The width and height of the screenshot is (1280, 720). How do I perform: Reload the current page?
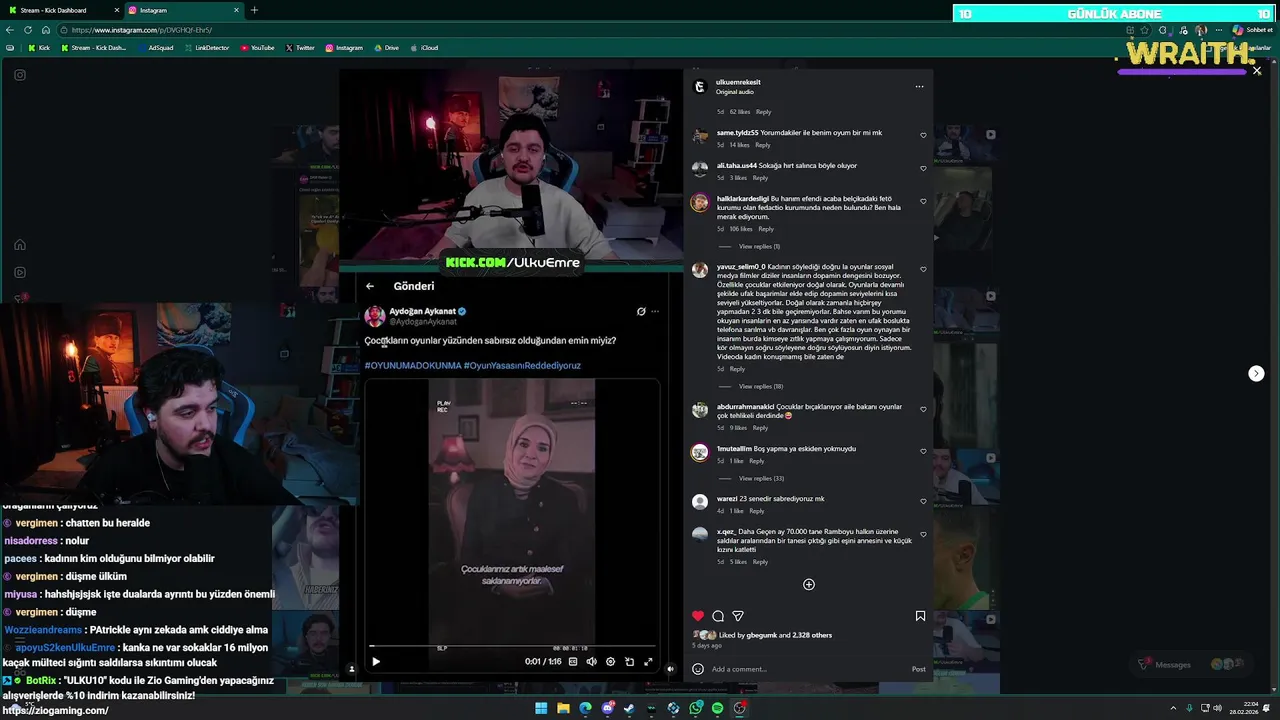point(28,30)
